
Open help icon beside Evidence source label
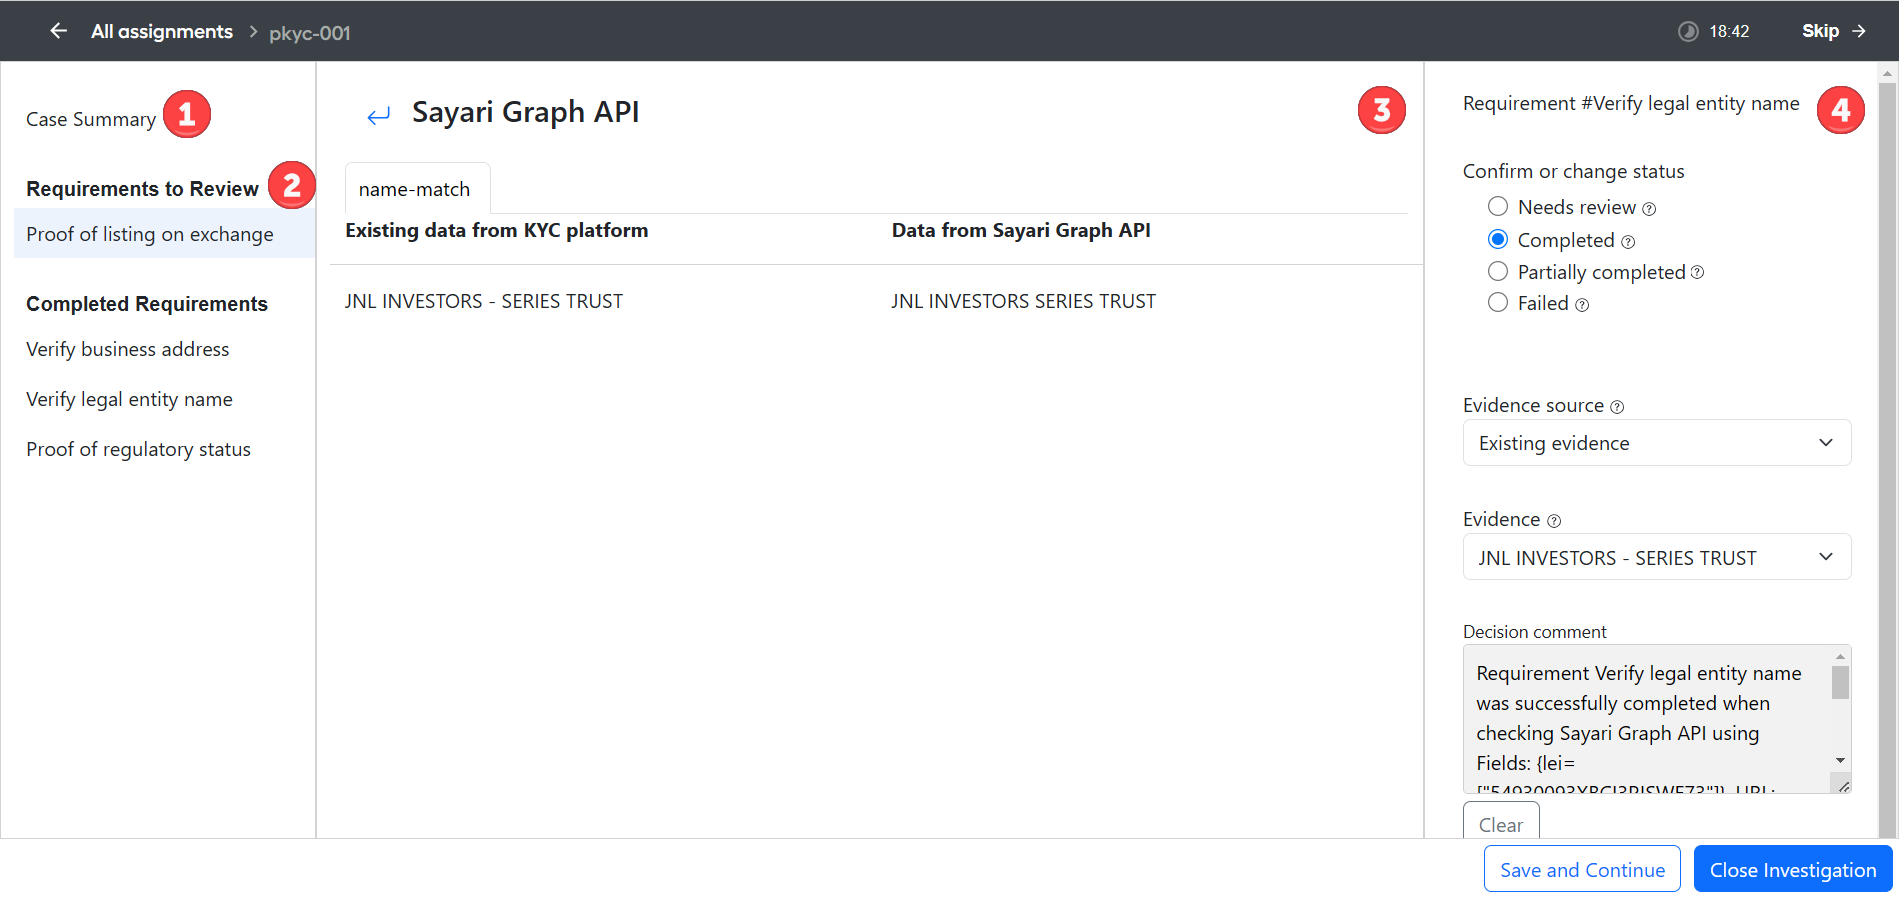(1617, 407)
